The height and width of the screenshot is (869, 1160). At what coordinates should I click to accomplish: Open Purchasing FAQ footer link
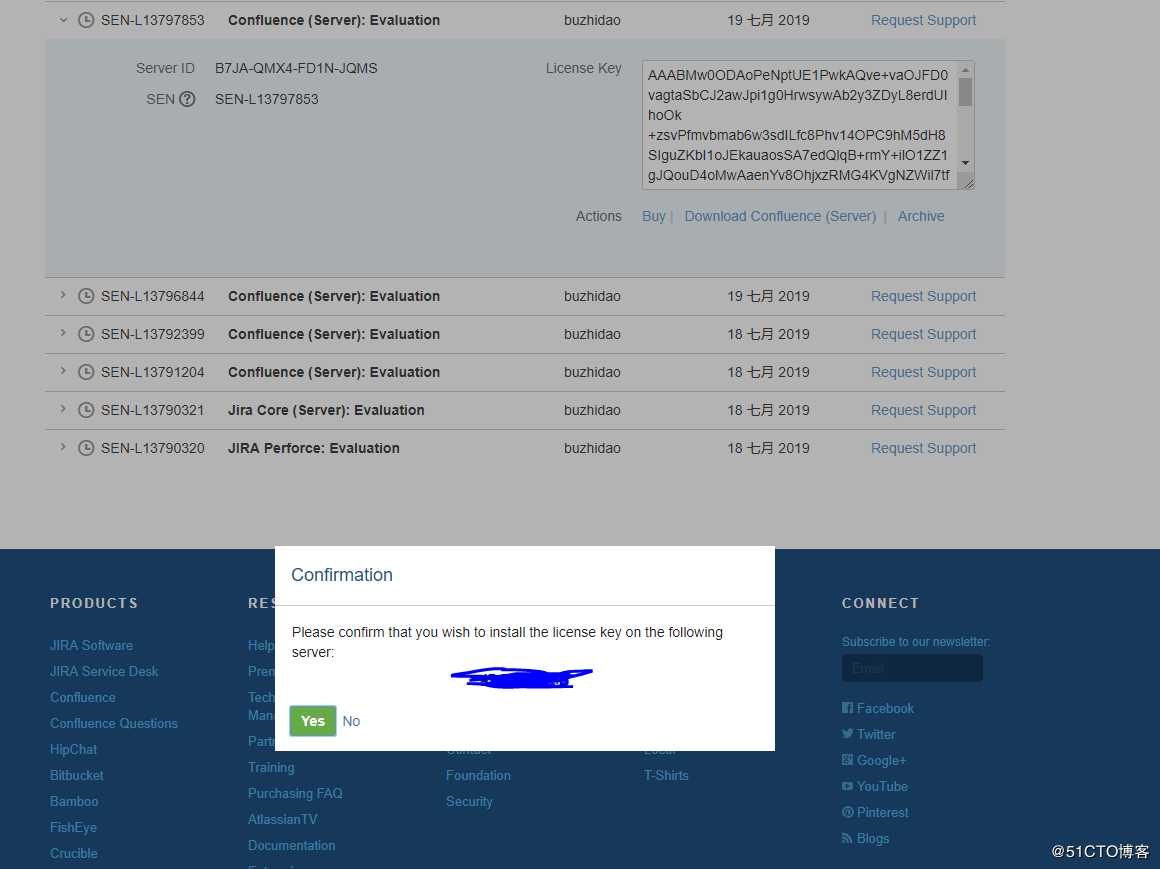(x=295, y=793)
